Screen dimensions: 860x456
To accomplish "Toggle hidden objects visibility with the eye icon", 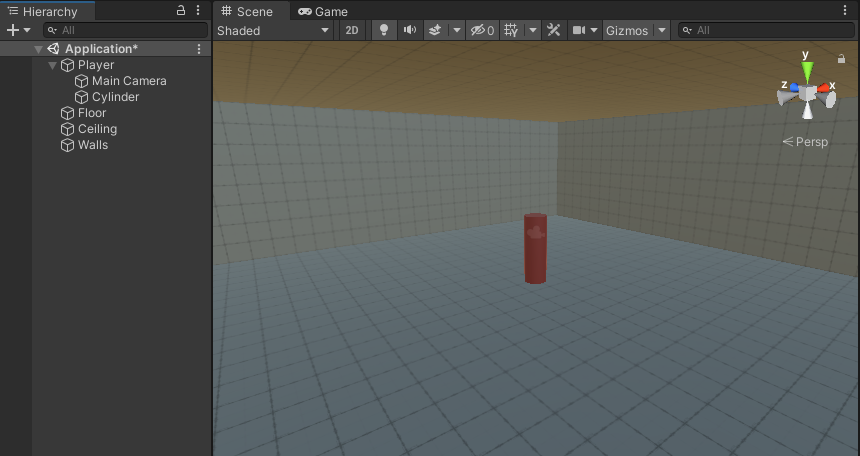I will tap(482, 30).
